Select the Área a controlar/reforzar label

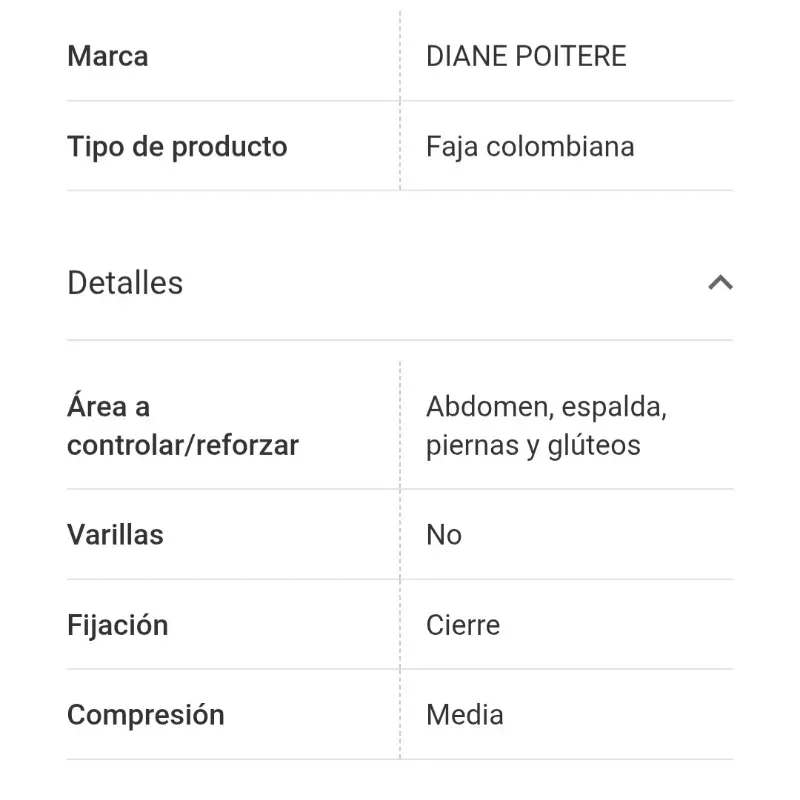click(x=182, y=425)
